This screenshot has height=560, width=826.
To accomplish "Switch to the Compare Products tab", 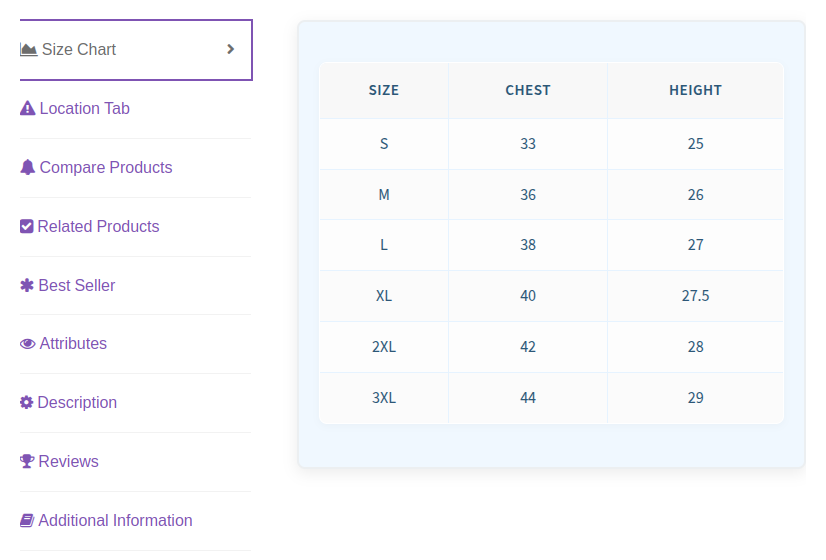I will 106,167.
